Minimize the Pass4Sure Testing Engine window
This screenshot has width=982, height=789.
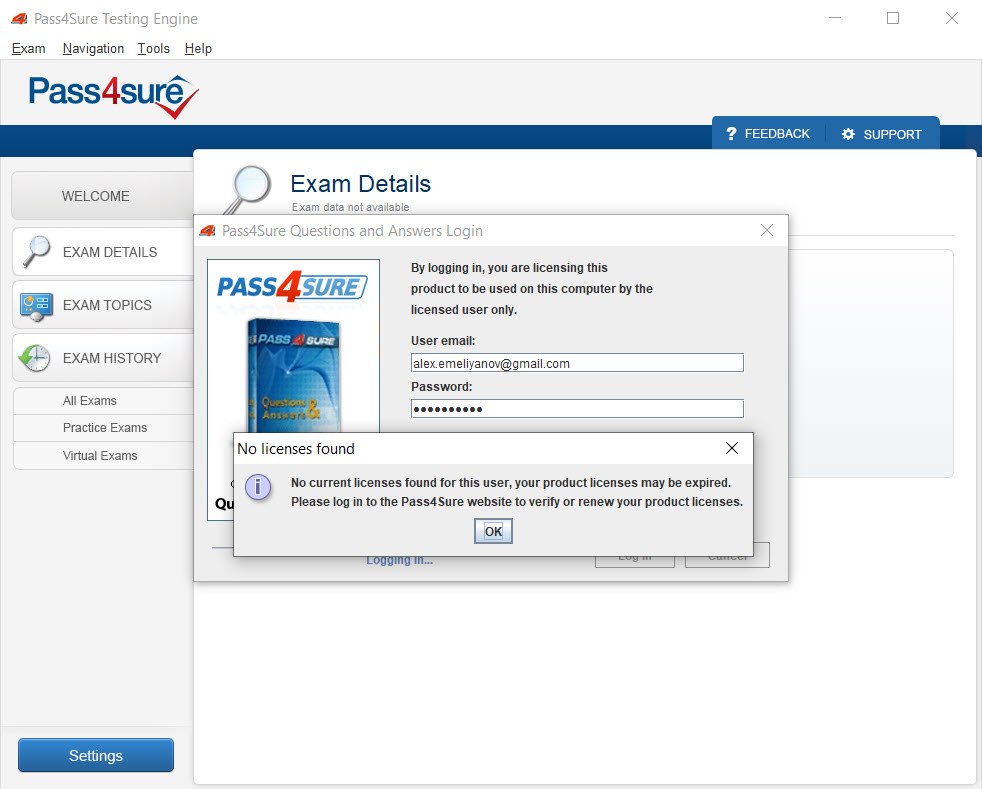click(x=834, y=18)
